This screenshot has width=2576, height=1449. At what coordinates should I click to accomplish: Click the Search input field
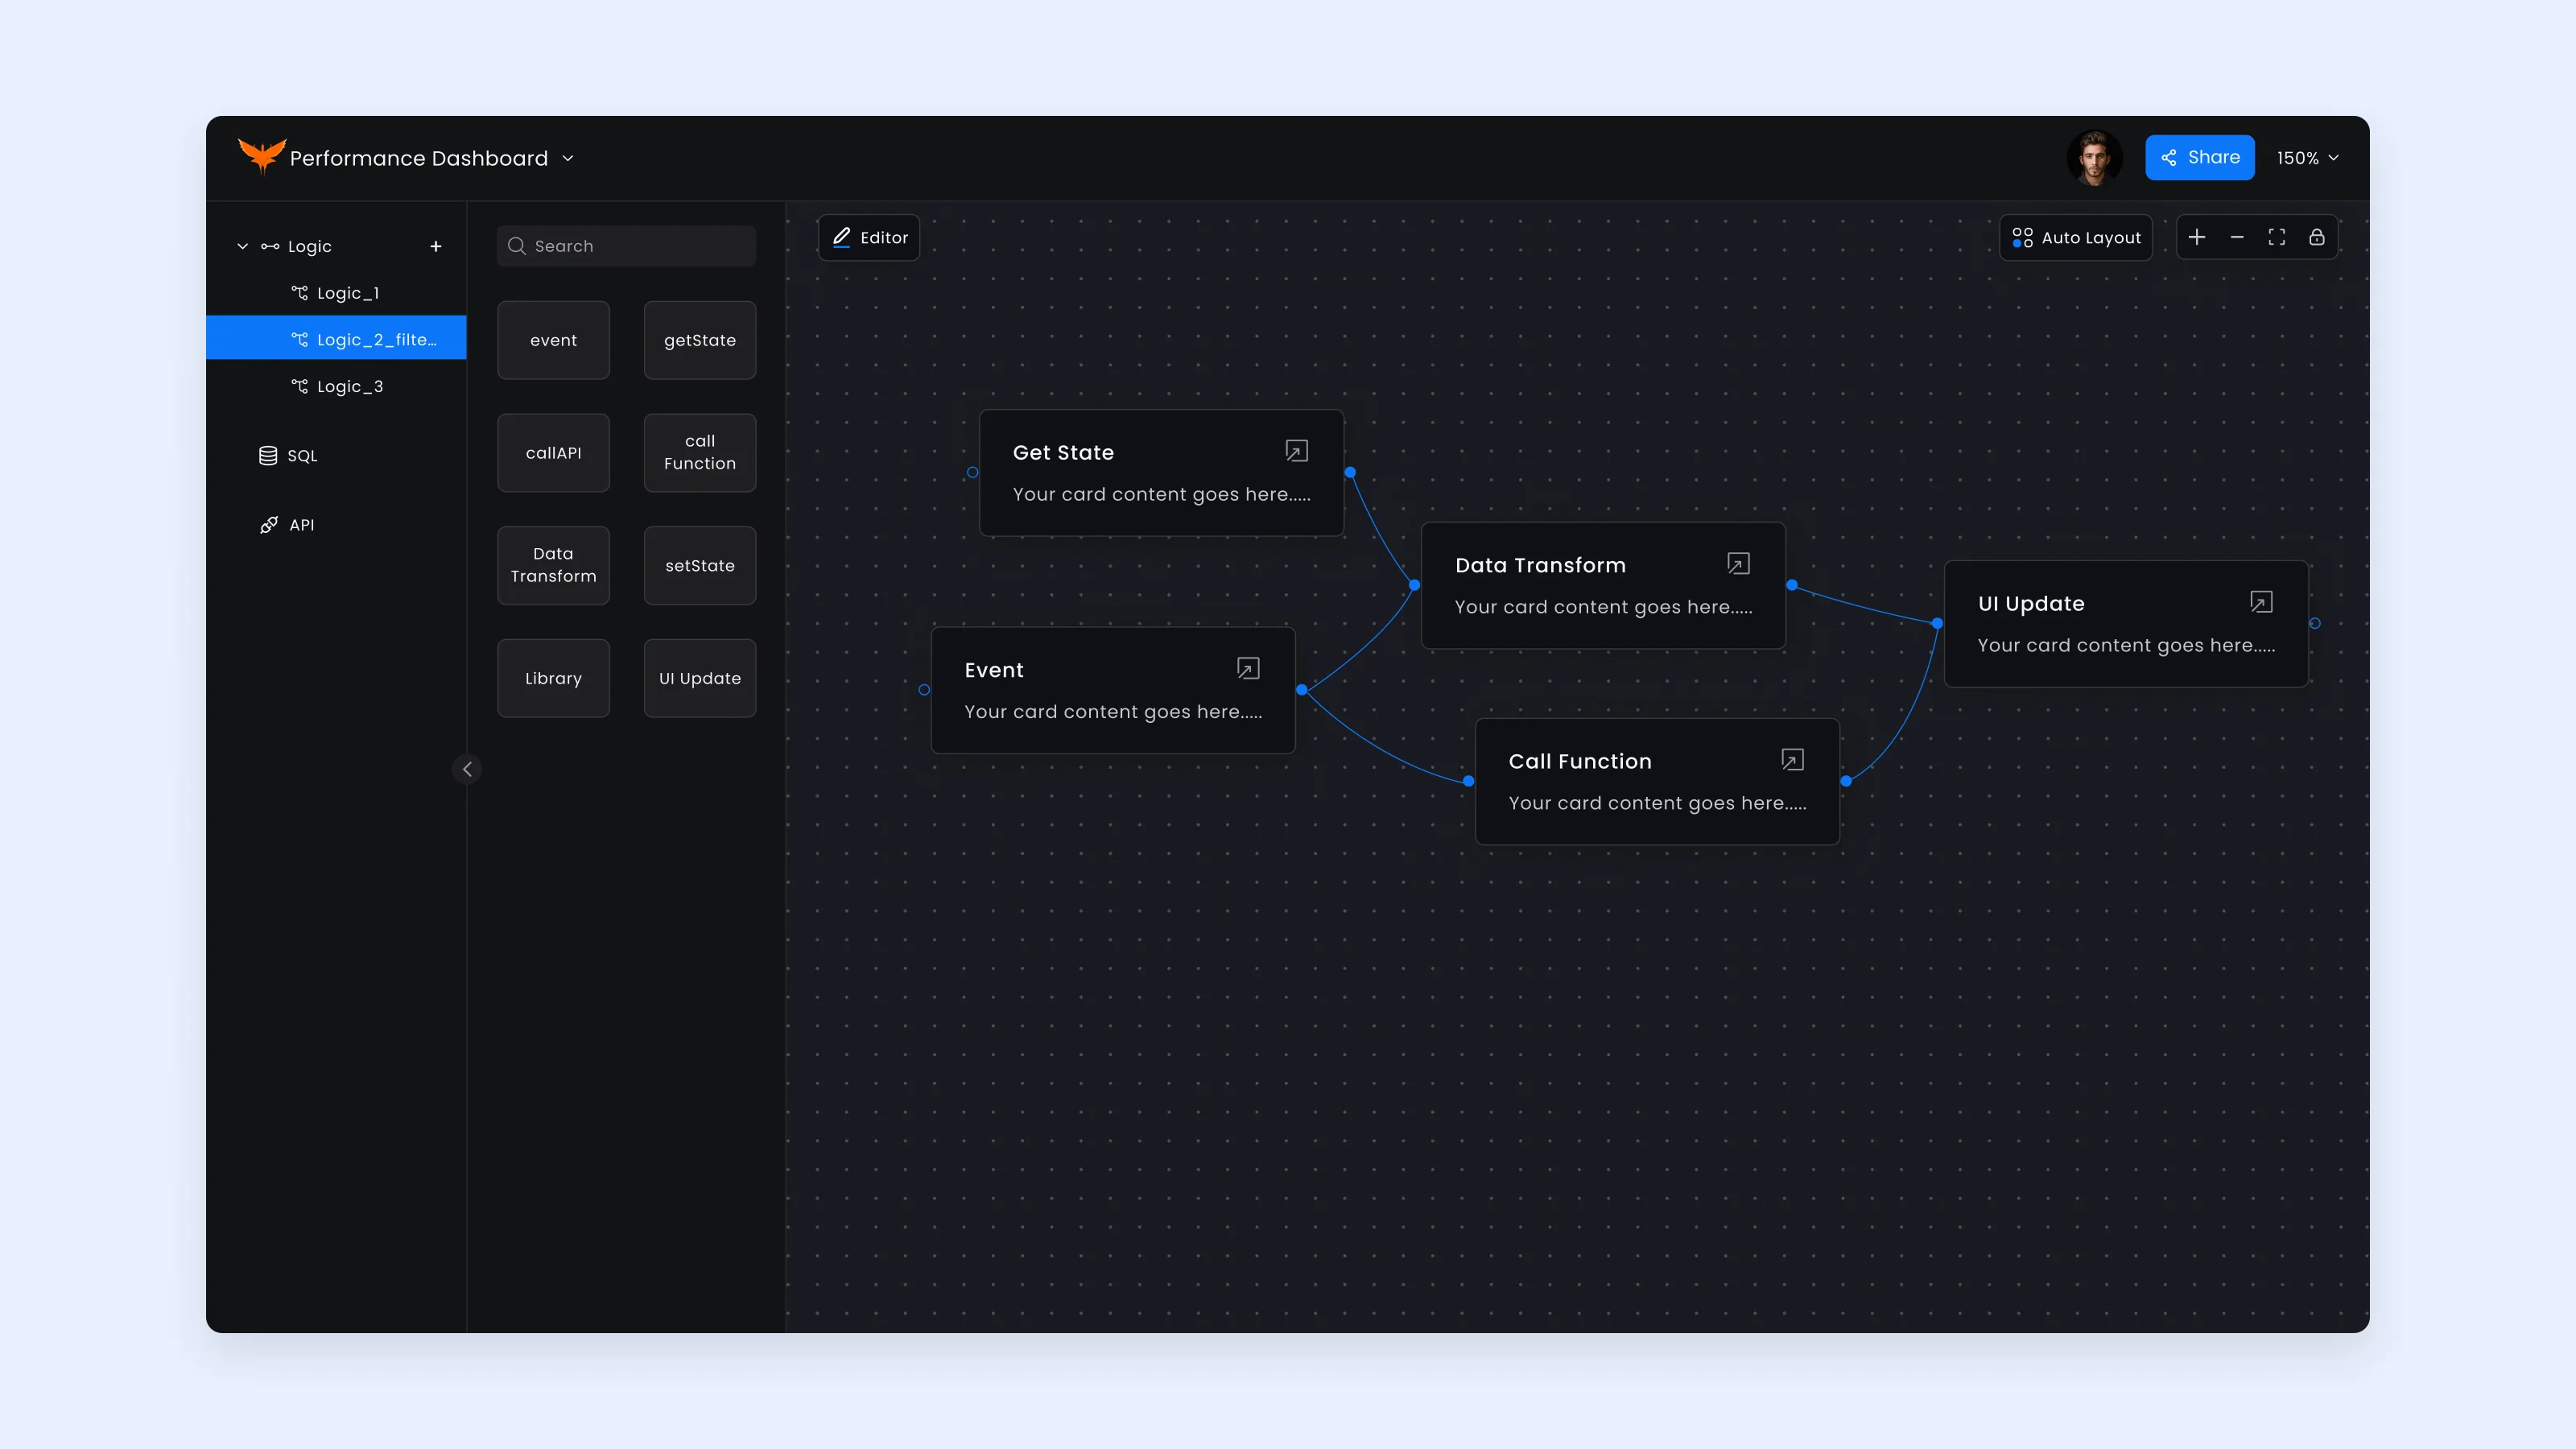[x=626, y=246]
